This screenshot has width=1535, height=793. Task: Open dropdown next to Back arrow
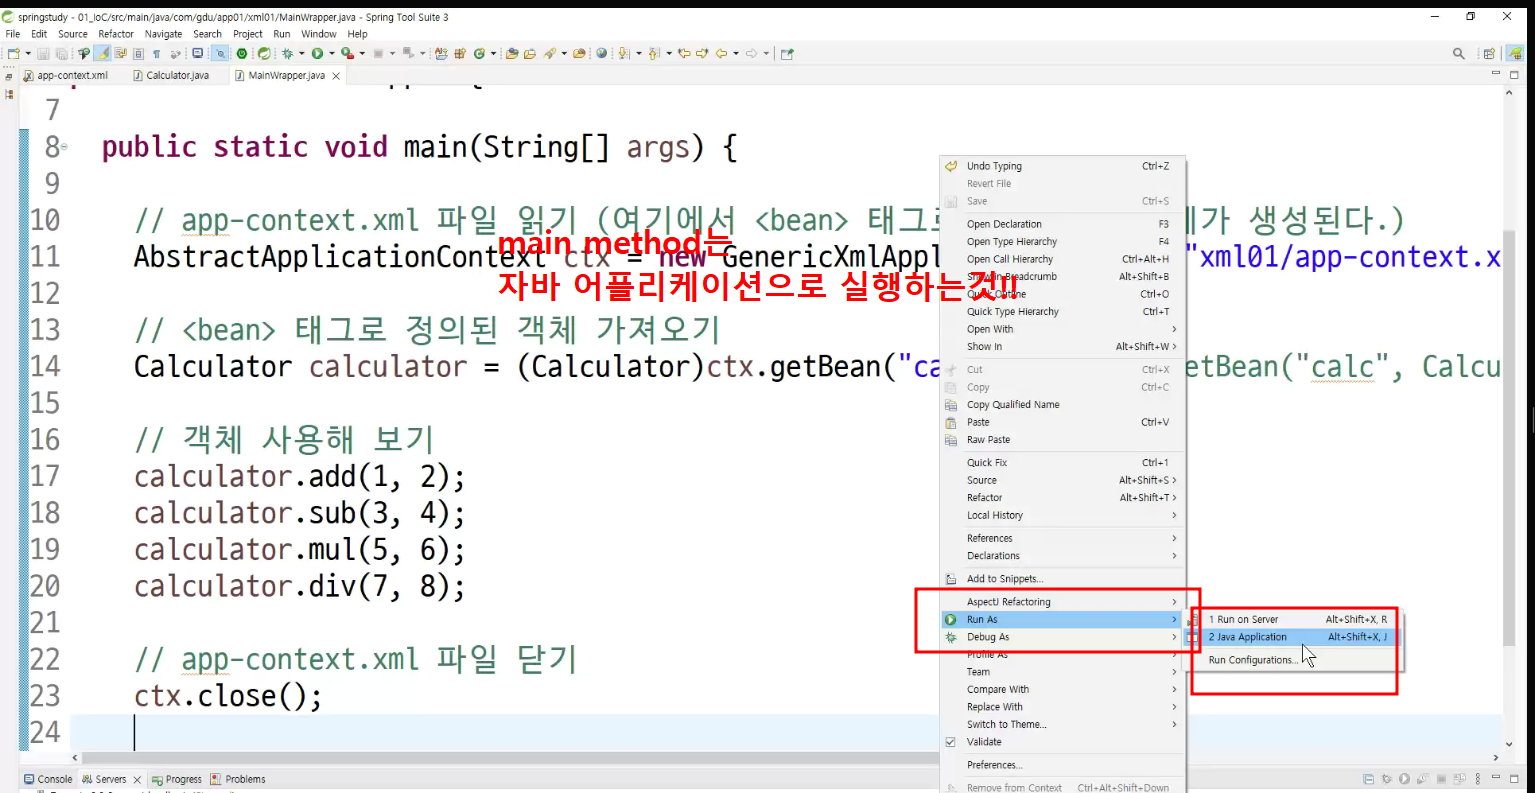[735, 53]
